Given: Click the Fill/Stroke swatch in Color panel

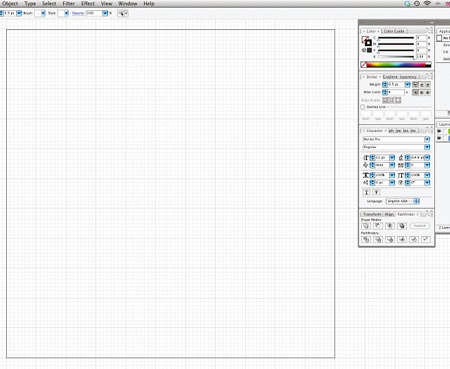Looking at the screenshot, I should [x=366, y=41].
